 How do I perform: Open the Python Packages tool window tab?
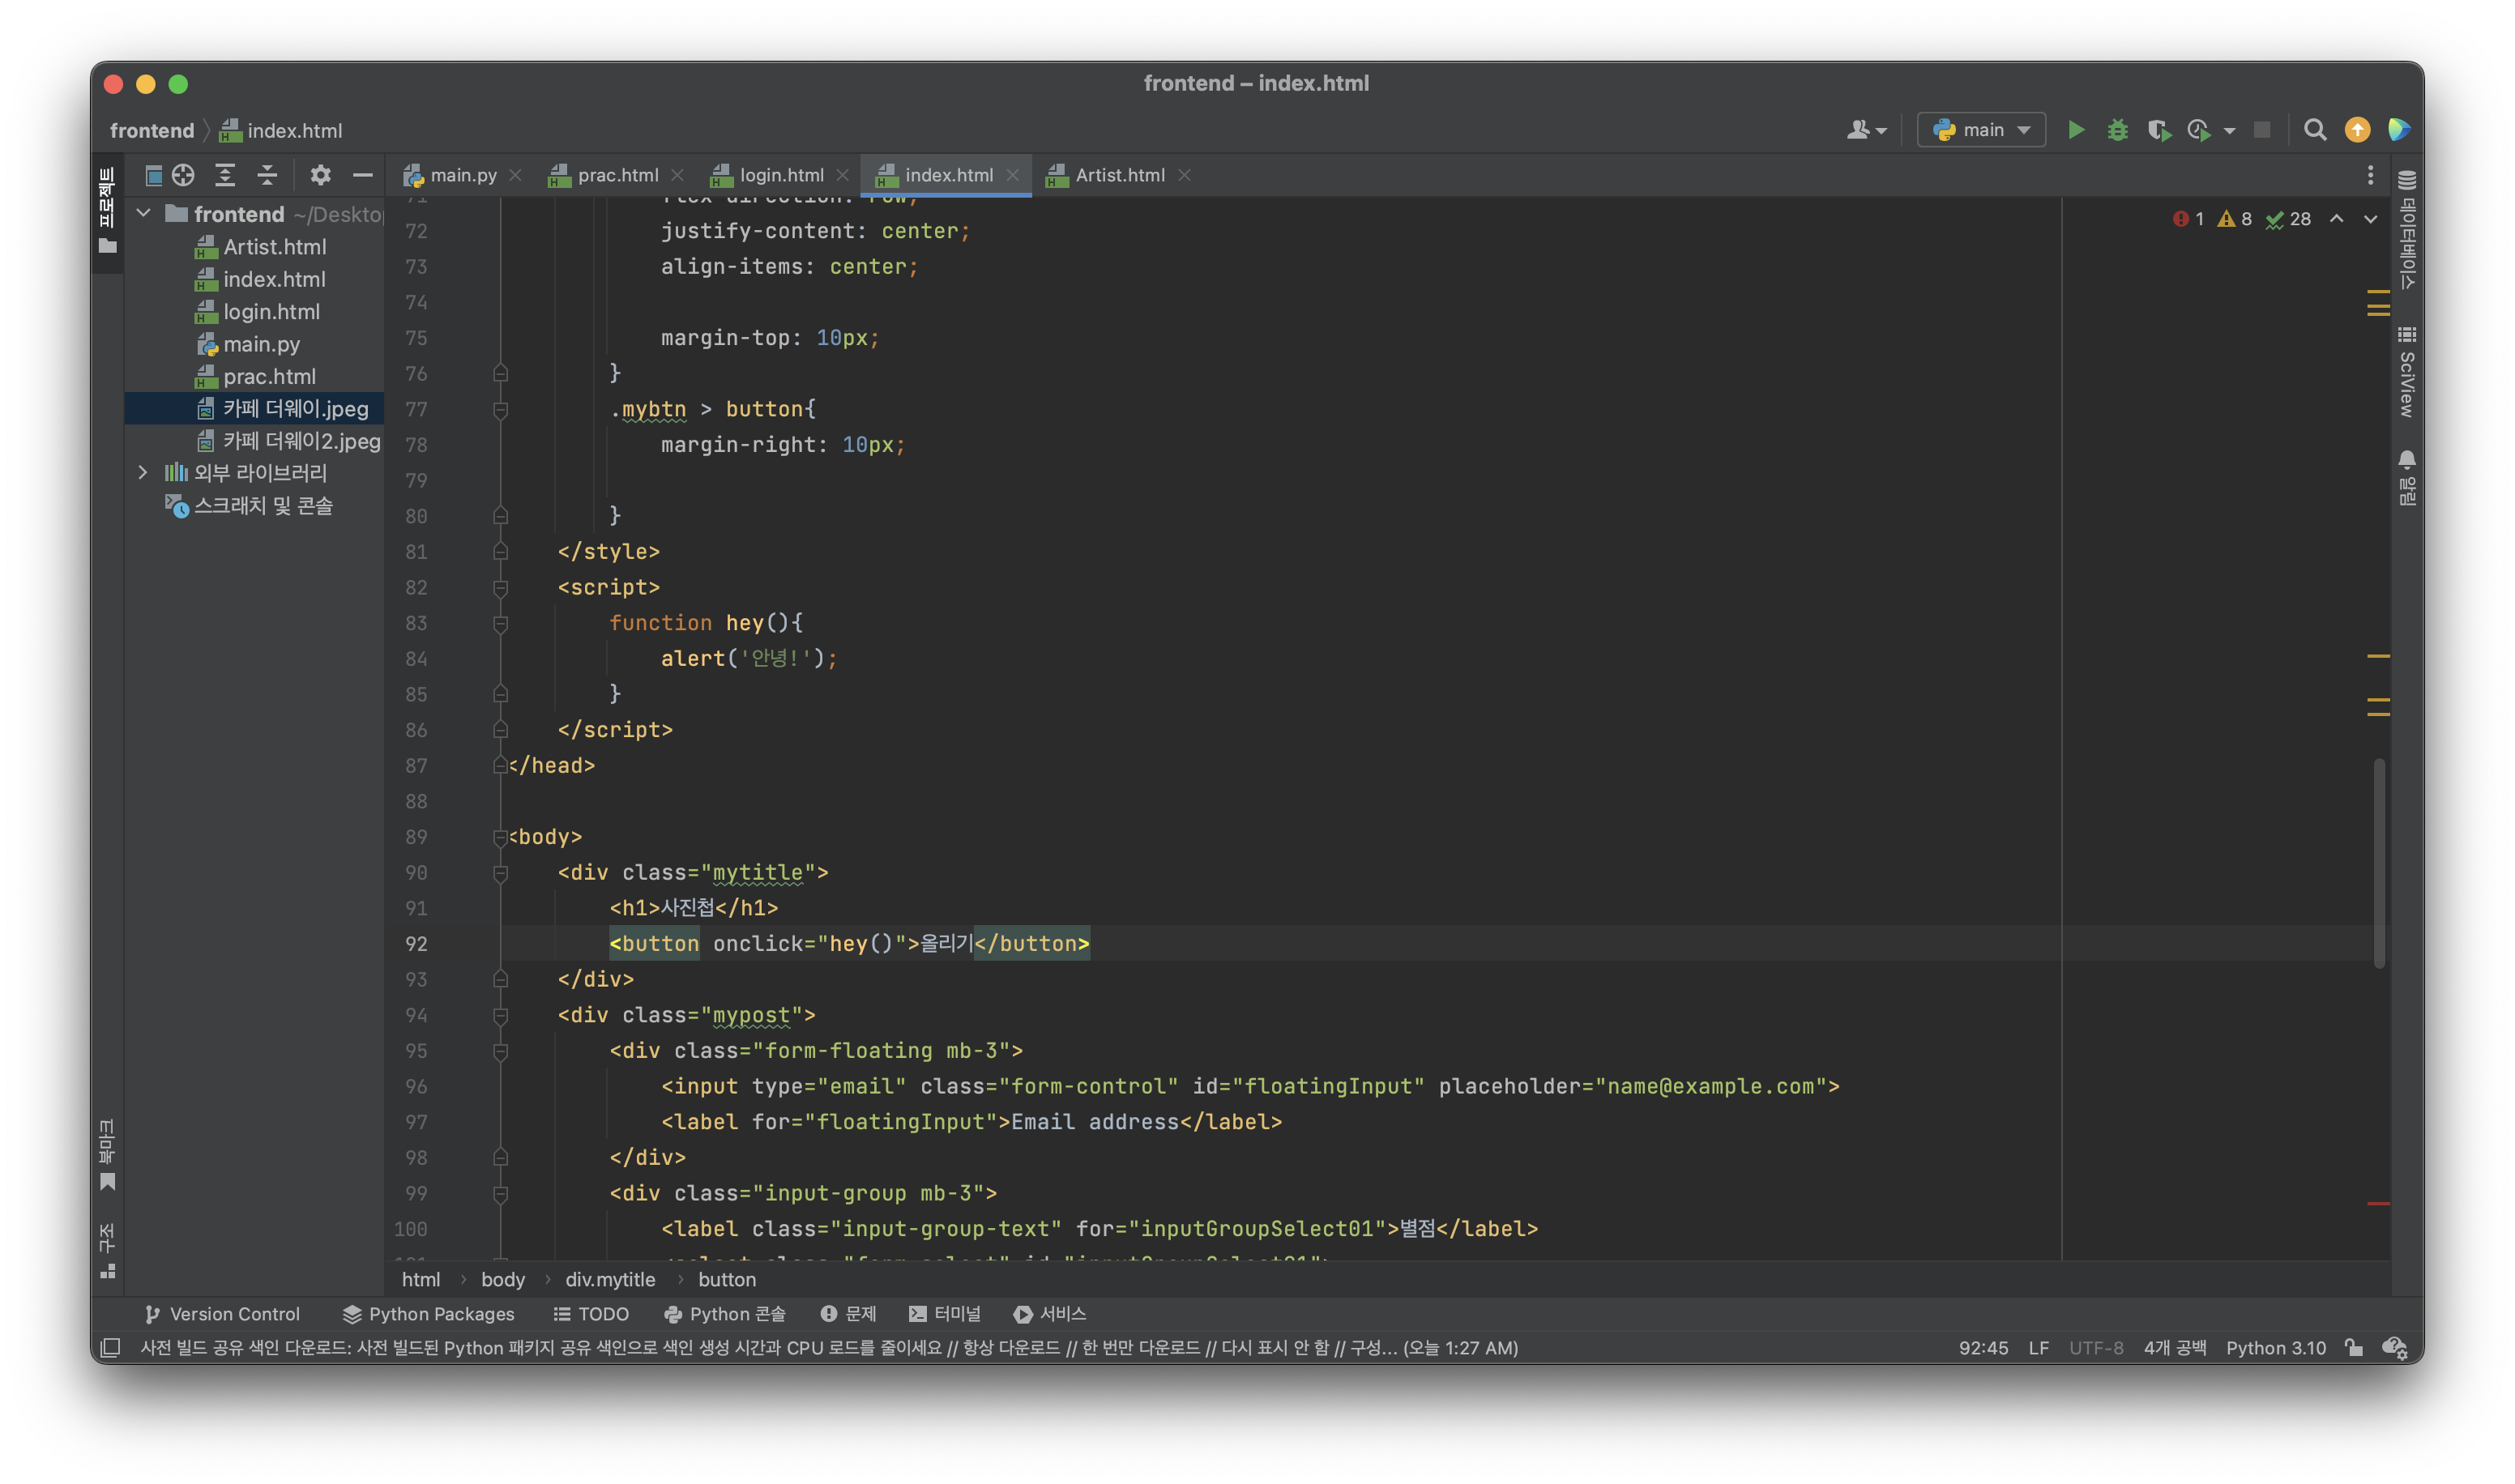[x=428, y=1314]
